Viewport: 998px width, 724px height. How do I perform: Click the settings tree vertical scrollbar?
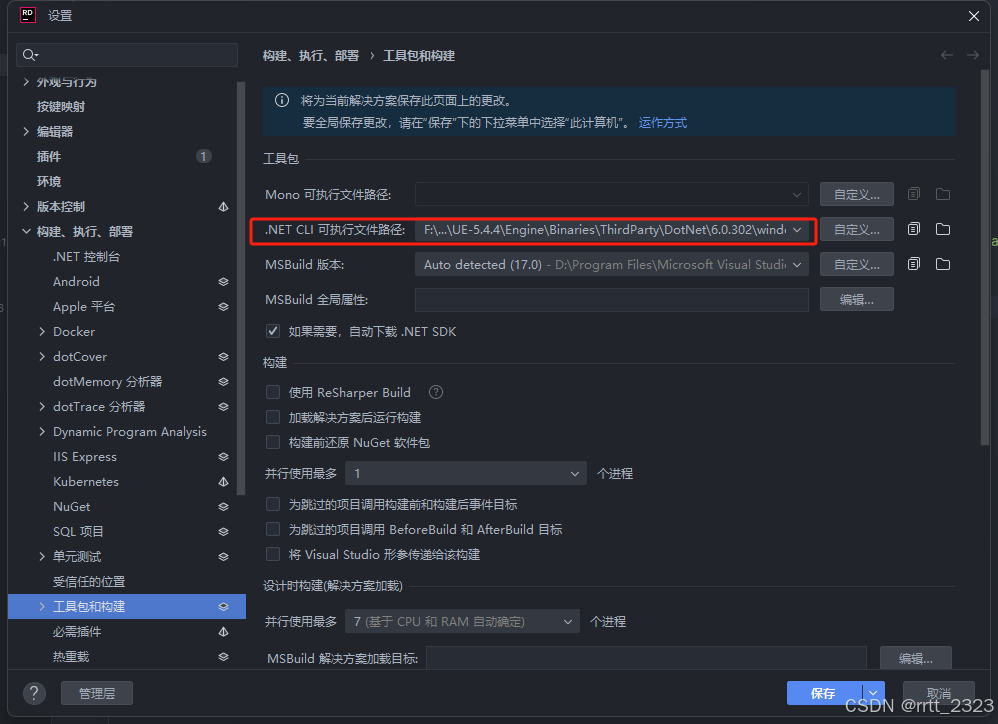[241, 288]
